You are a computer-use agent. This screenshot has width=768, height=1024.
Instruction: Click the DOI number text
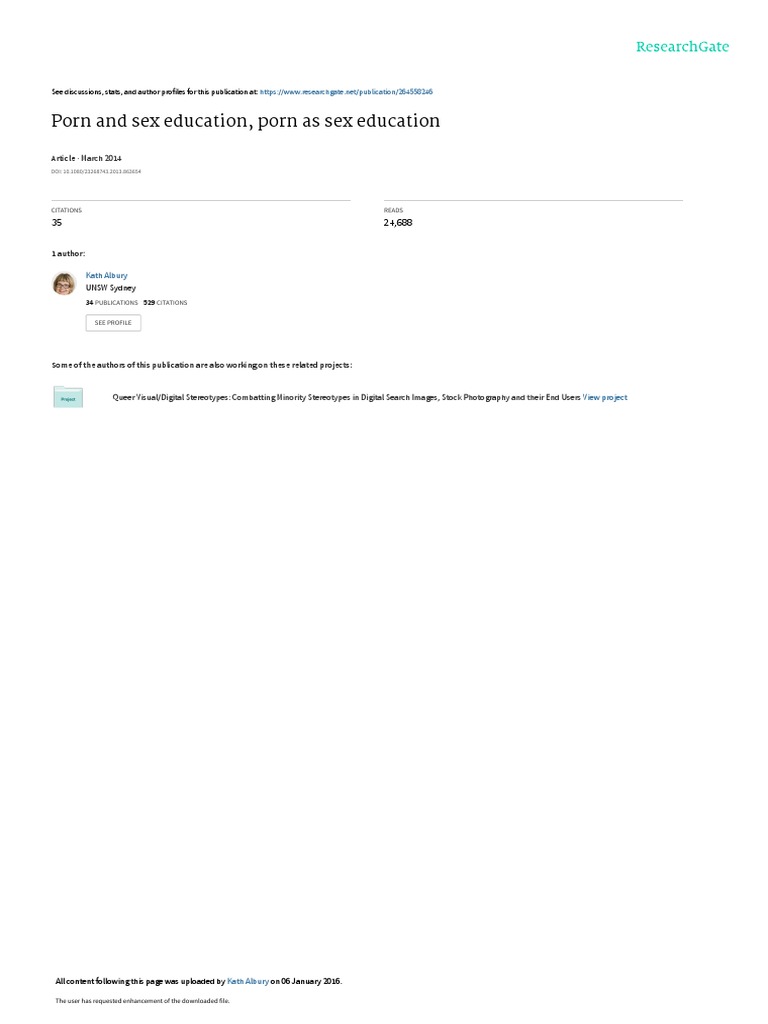point(96,172)
